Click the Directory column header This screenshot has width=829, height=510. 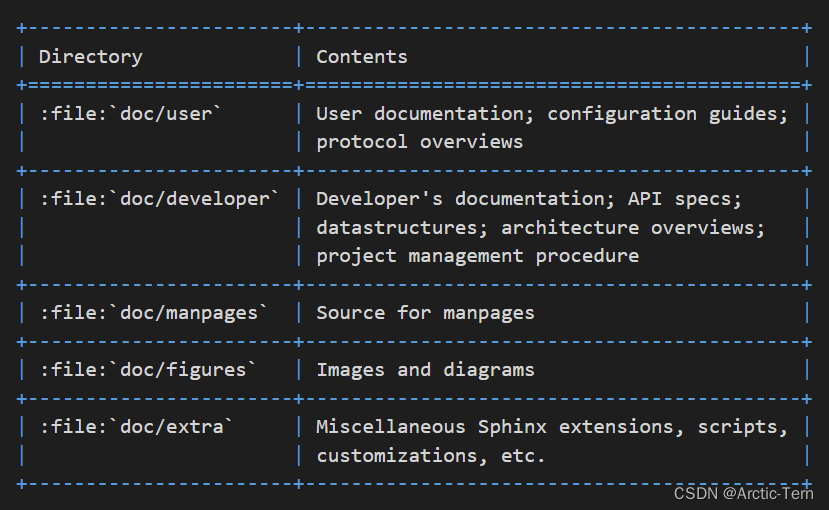tap(90, 57)
